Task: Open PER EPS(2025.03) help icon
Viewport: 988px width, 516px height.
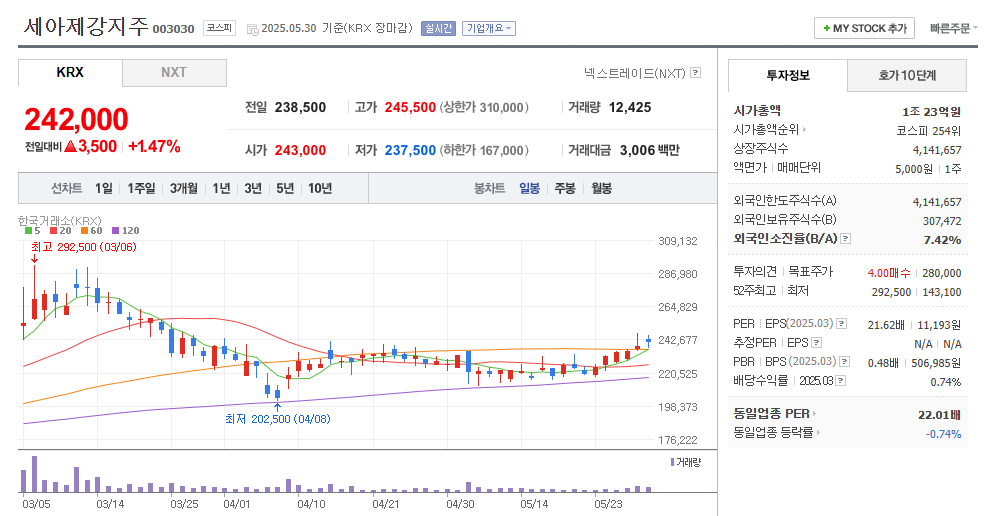Action: 841,324
